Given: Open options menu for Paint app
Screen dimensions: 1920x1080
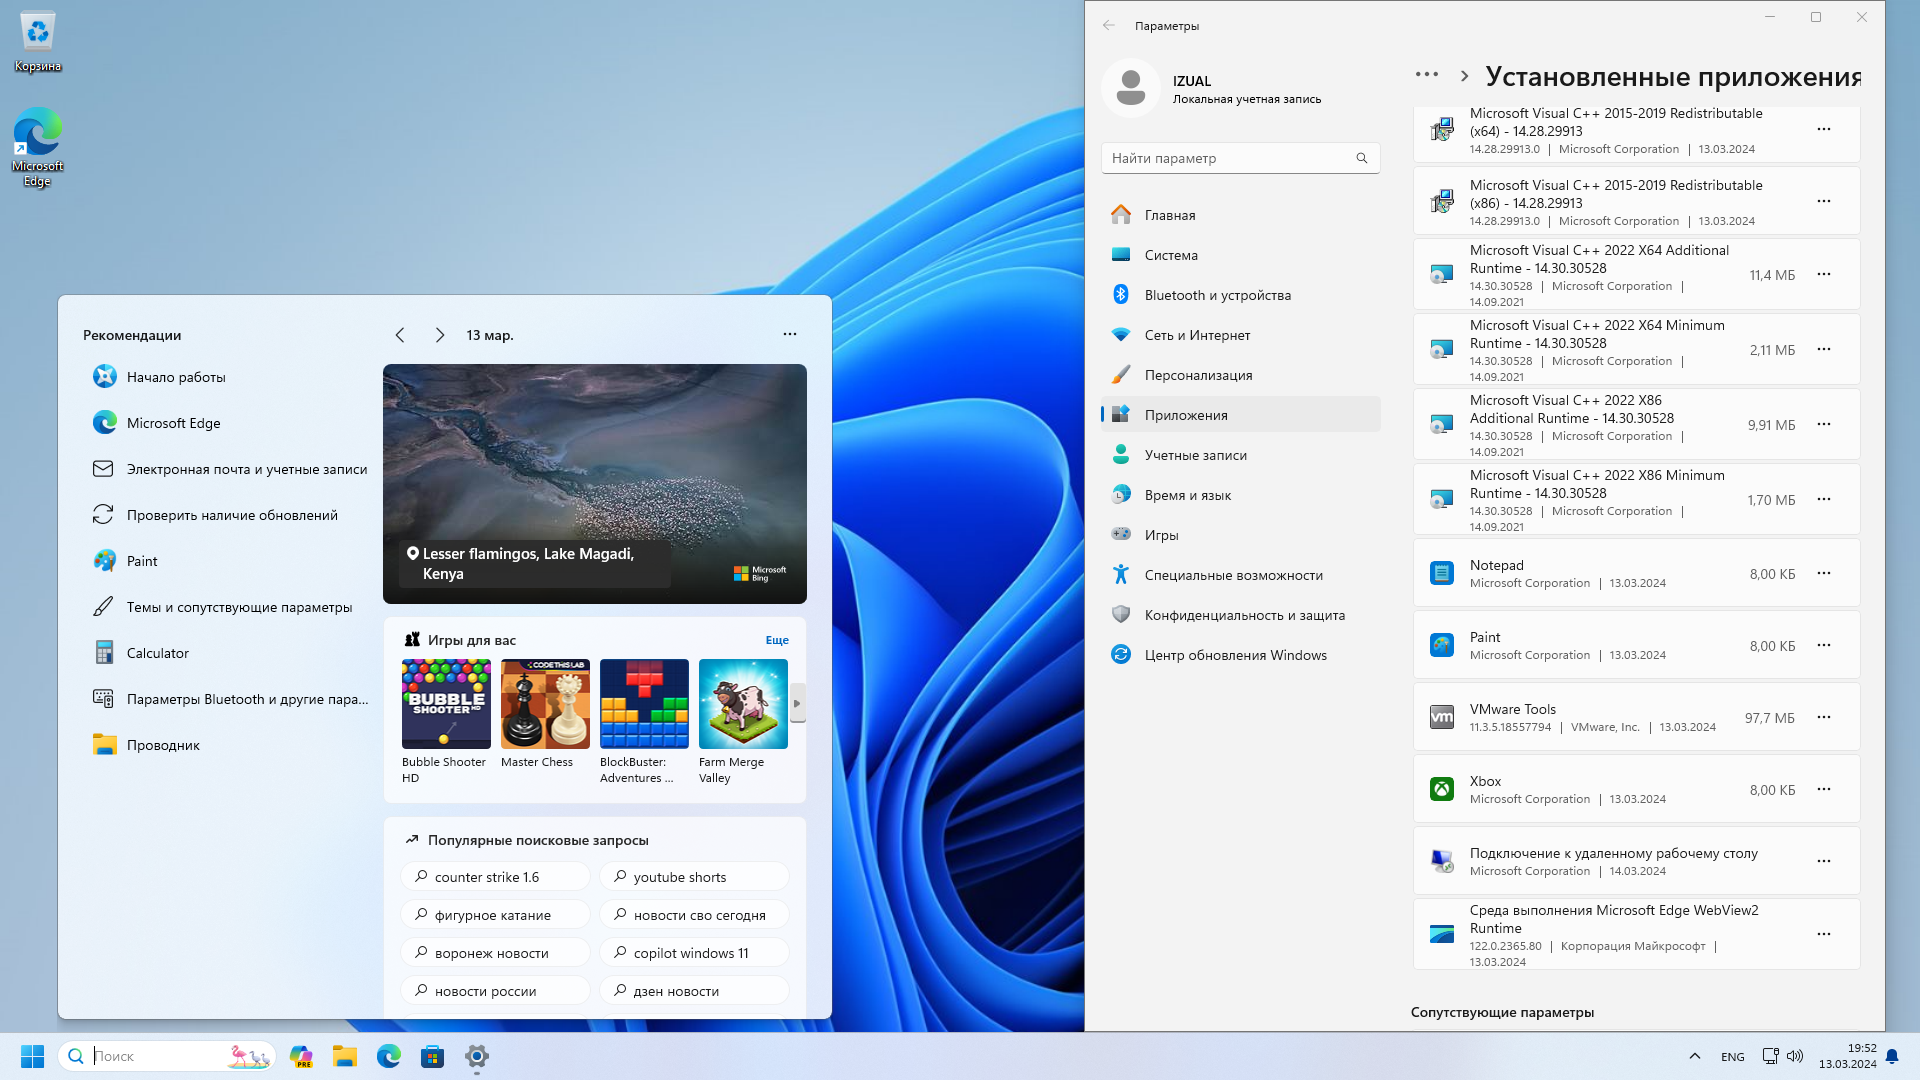Looking at the screenshot, I should pyautogui.click(x=1824, y=646).
